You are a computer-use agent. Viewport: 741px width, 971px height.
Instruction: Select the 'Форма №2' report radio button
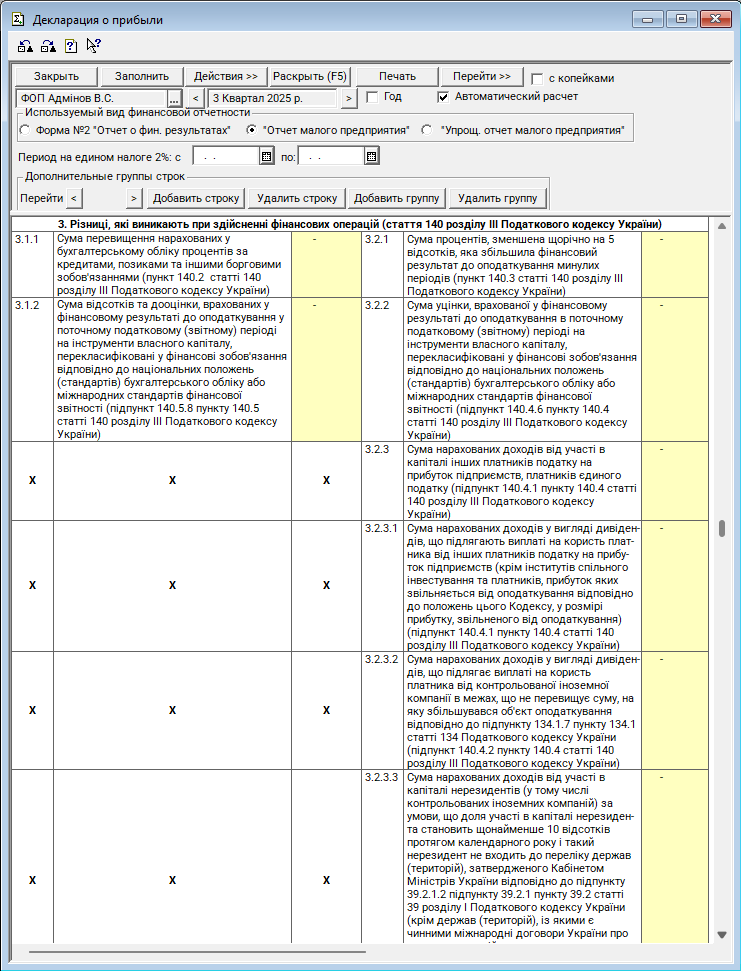click(x=25, y=130)
